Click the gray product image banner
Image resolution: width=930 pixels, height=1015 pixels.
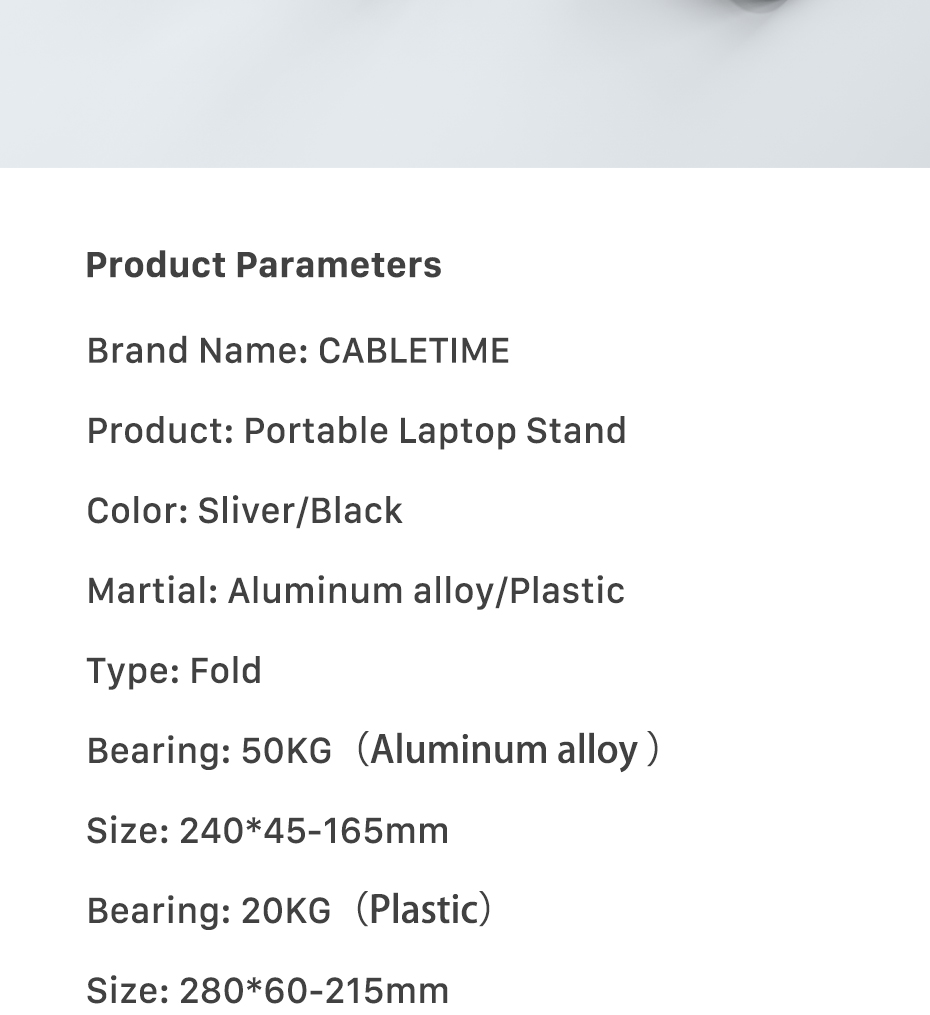click(465, 84)
